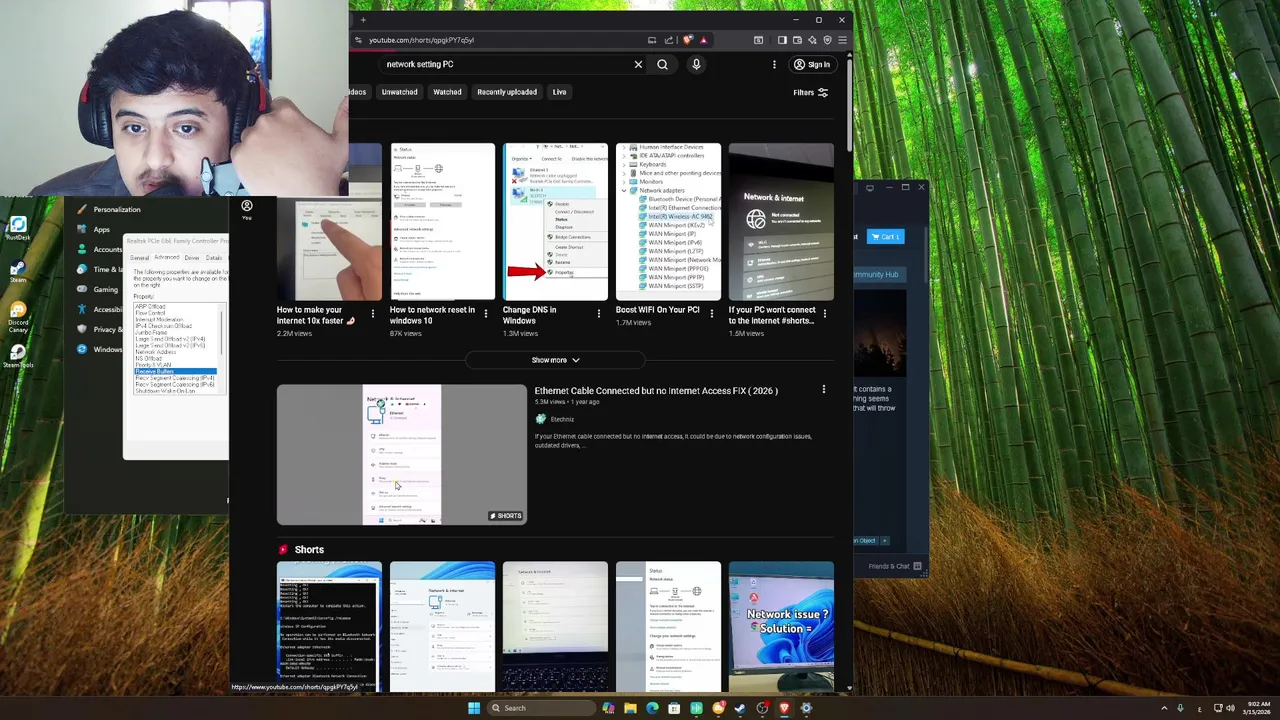Viewport: 1280px width, 720px height.
Task: Expand more shorts with Show more
Action: tap(555, 360)
